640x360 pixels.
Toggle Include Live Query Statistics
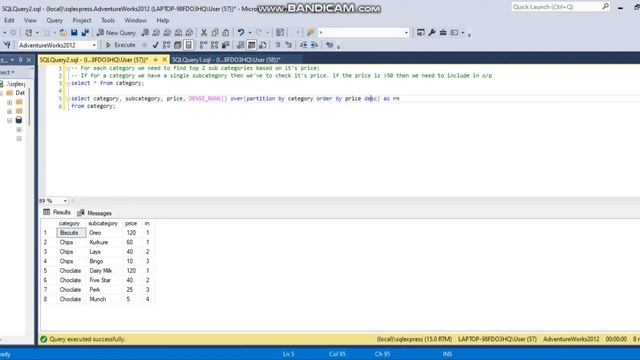pyautogui.click(x=214, y=45)
